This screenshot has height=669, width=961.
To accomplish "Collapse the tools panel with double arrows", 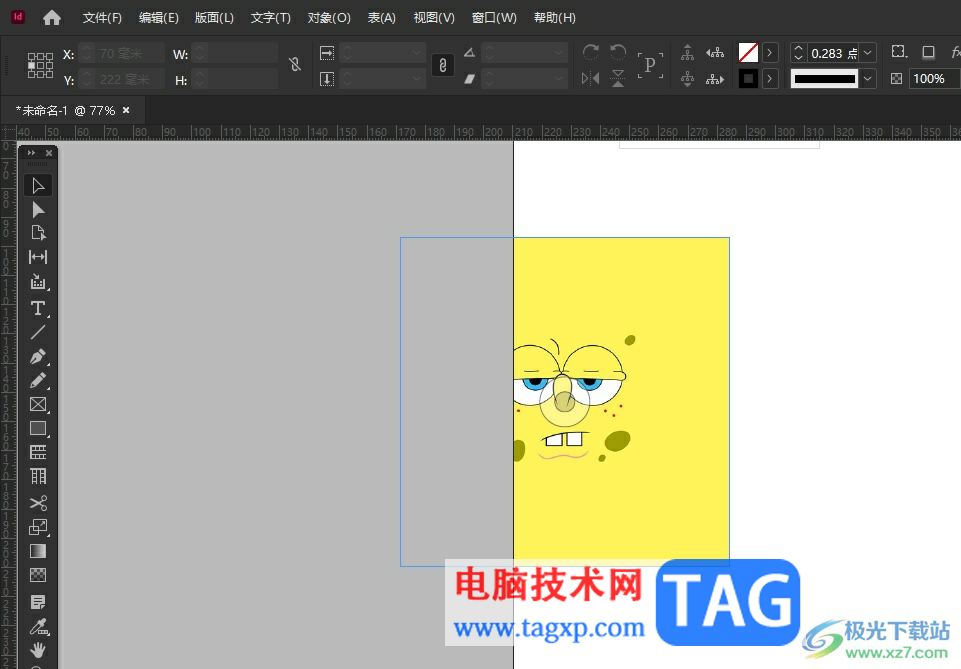I will (x=31, y=153).
